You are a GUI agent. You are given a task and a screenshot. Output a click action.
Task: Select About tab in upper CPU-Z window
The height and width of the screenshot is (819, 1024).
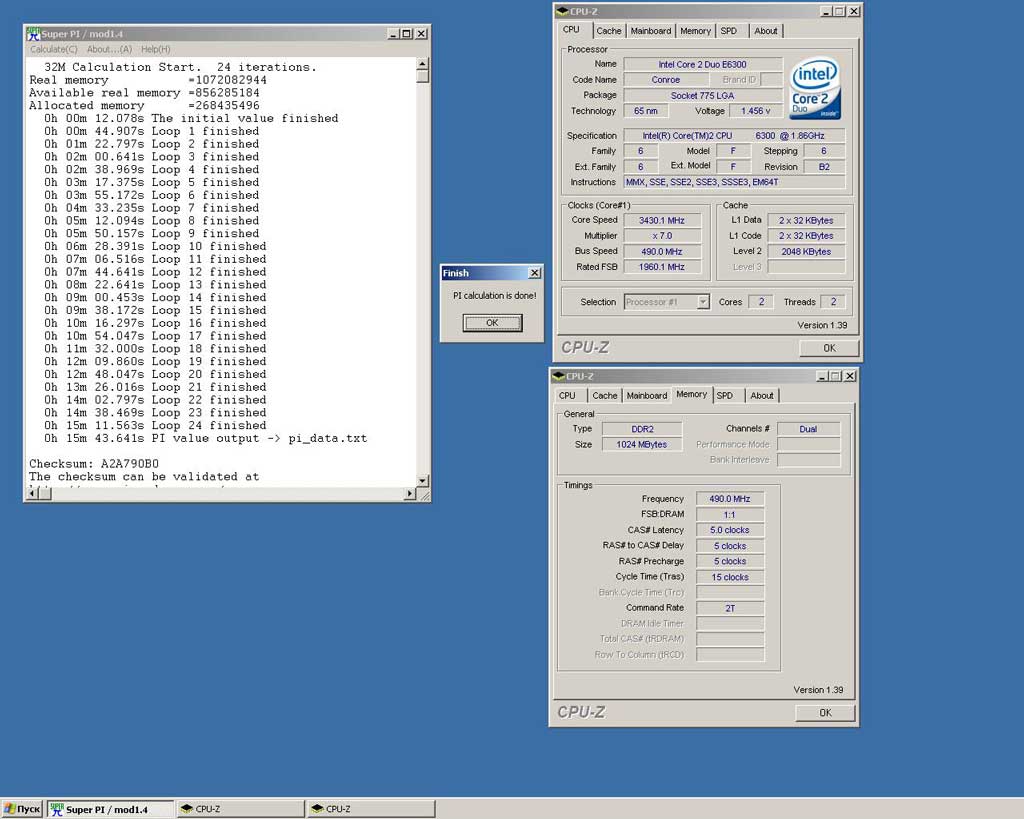coord(765,31)
